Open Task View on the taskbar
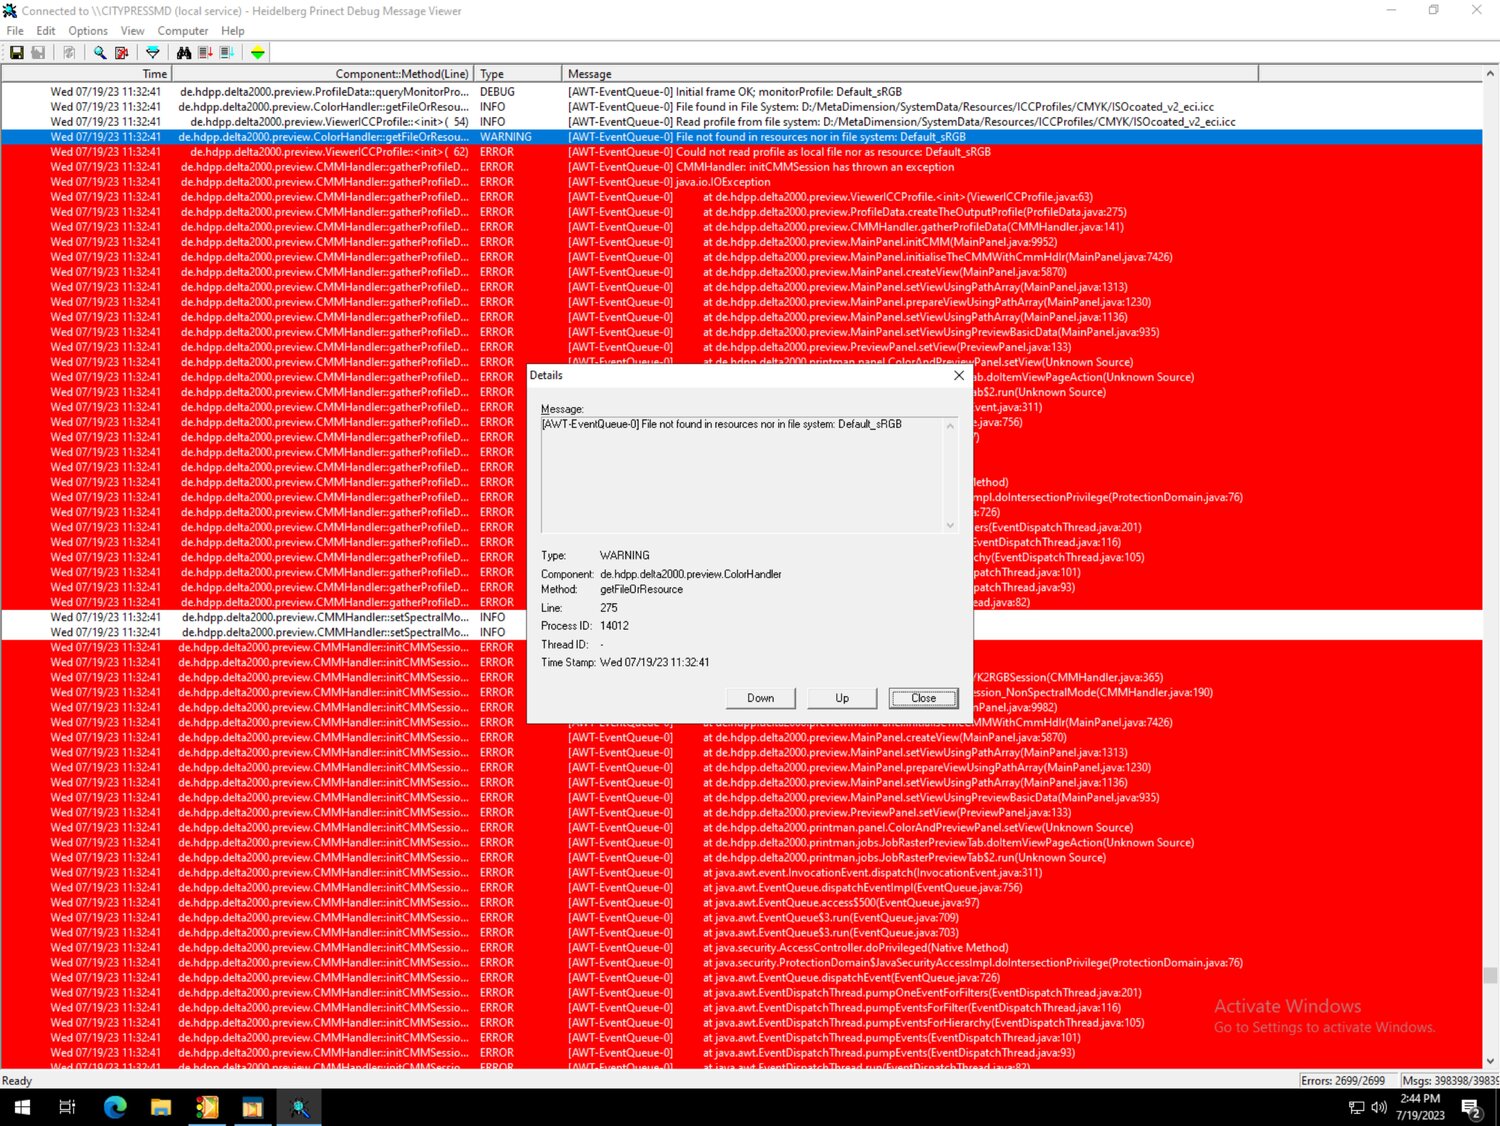This screenshot has height=1126, width=1500. tap(67, 1107)
